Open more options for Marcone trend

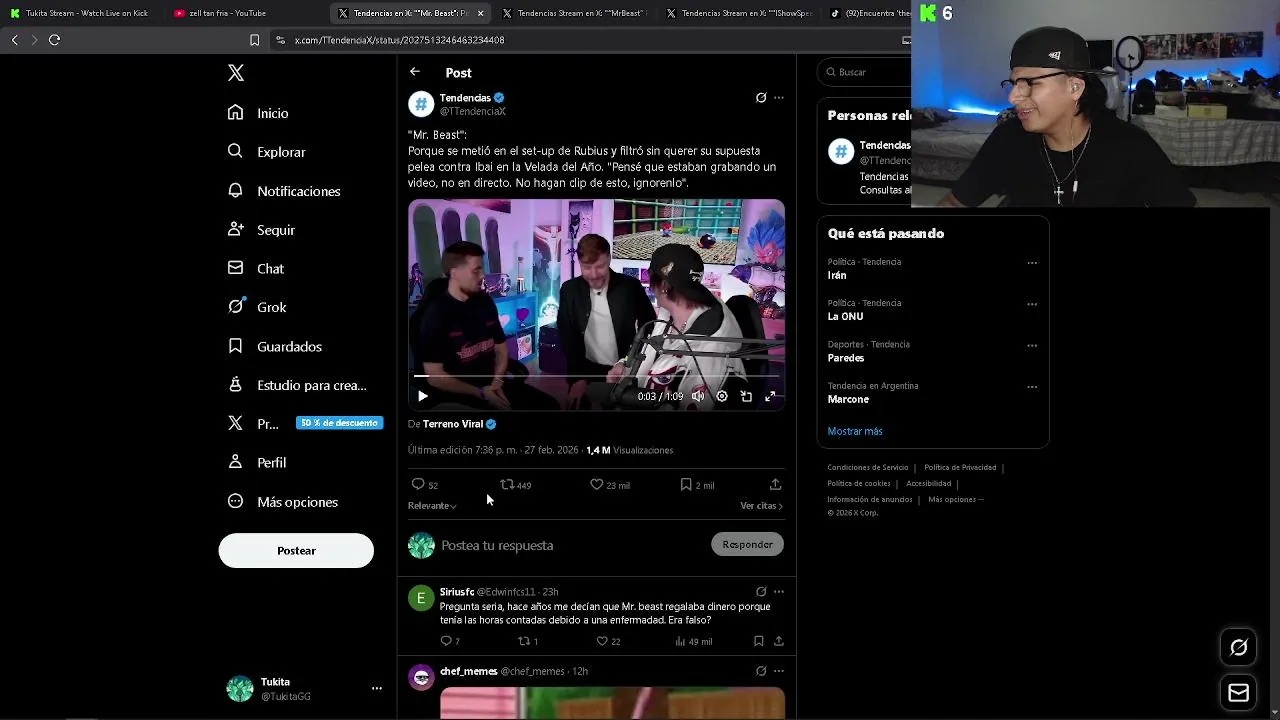1032,387
